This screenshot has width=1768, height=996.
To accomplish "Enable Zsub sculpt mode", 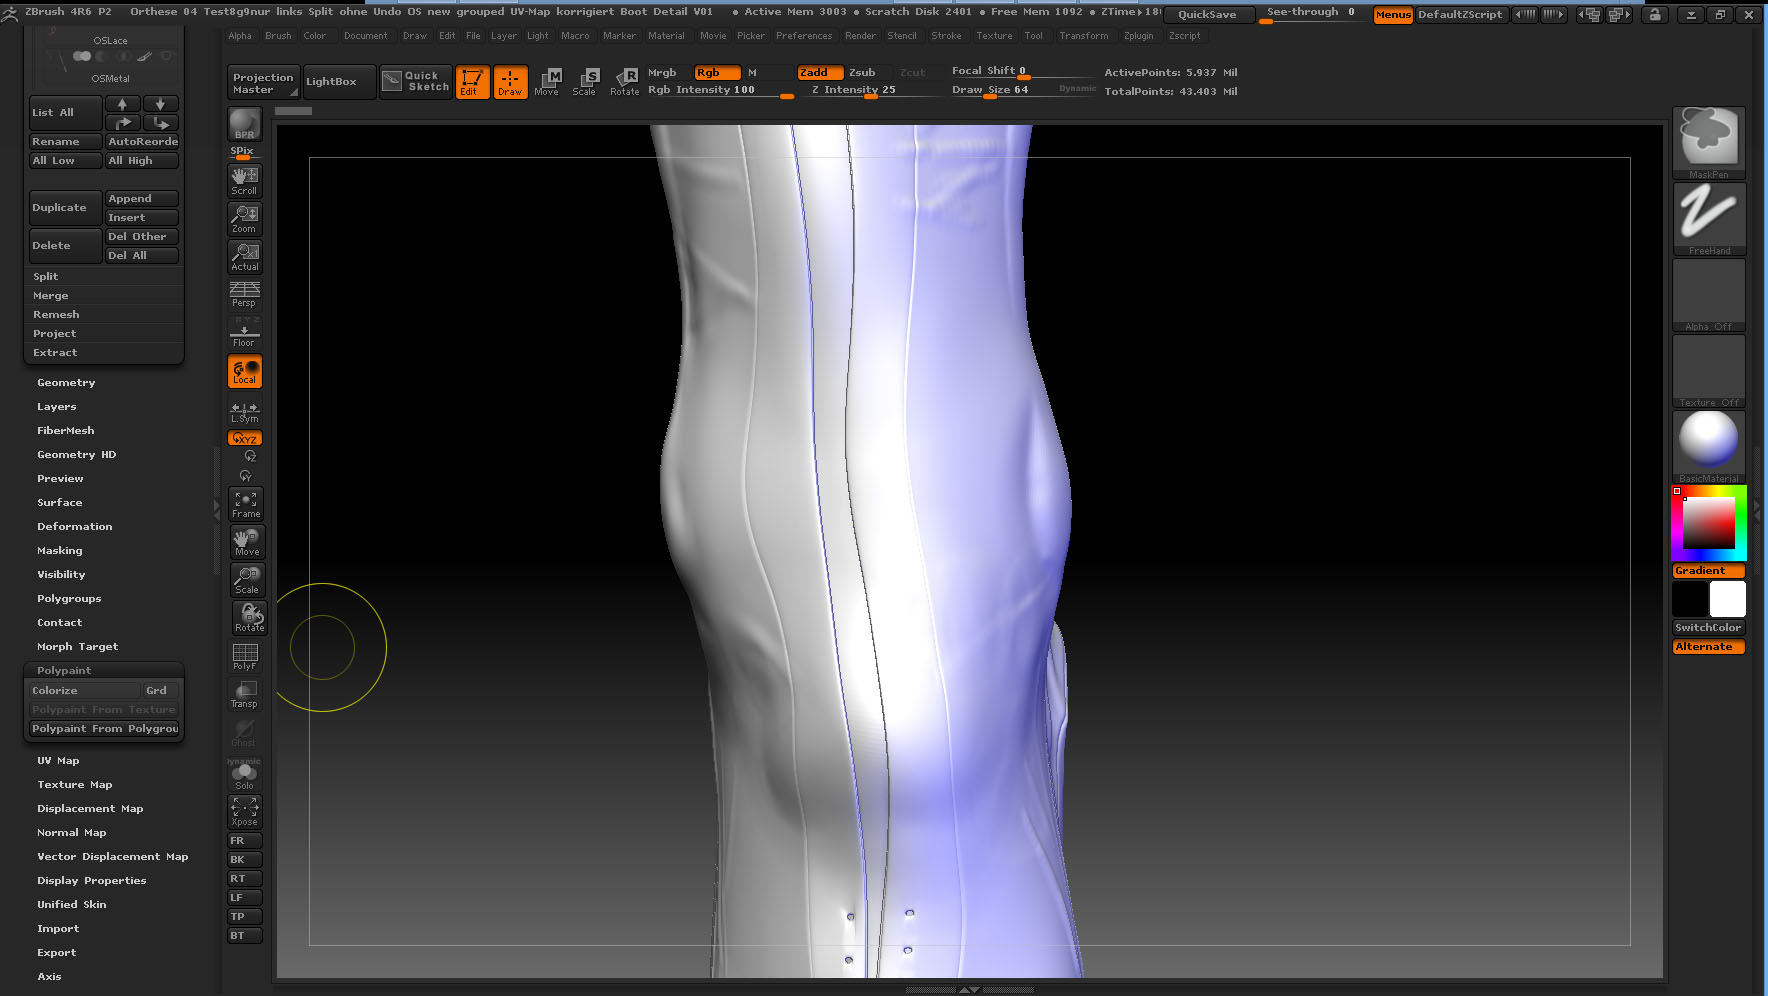I will pos(868,73).
